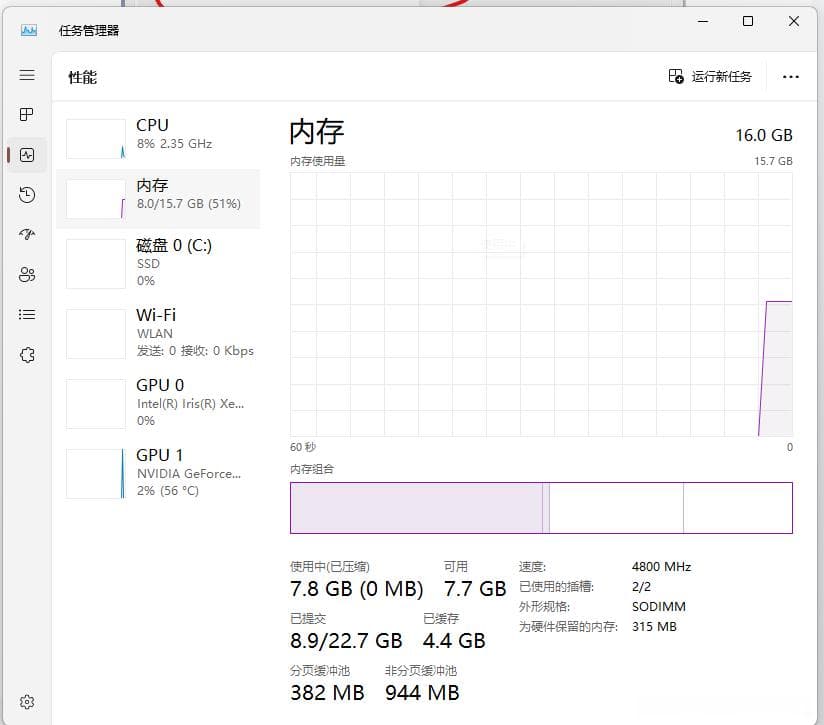This screenshot has width=824, height=725.
Task: Click the 2/2 slots used value
Action: [x=641, y=587]
